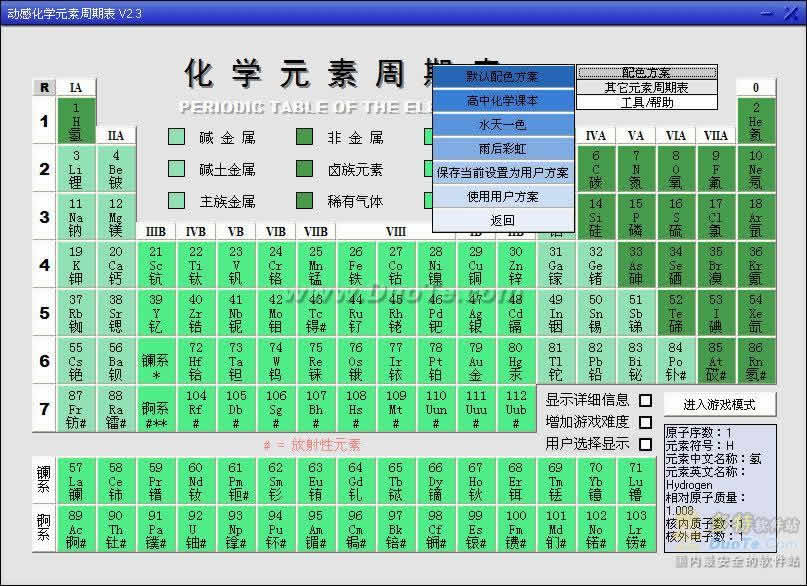Select 默认配色方案 from the color scheme menu

click(x=503, y=77)
